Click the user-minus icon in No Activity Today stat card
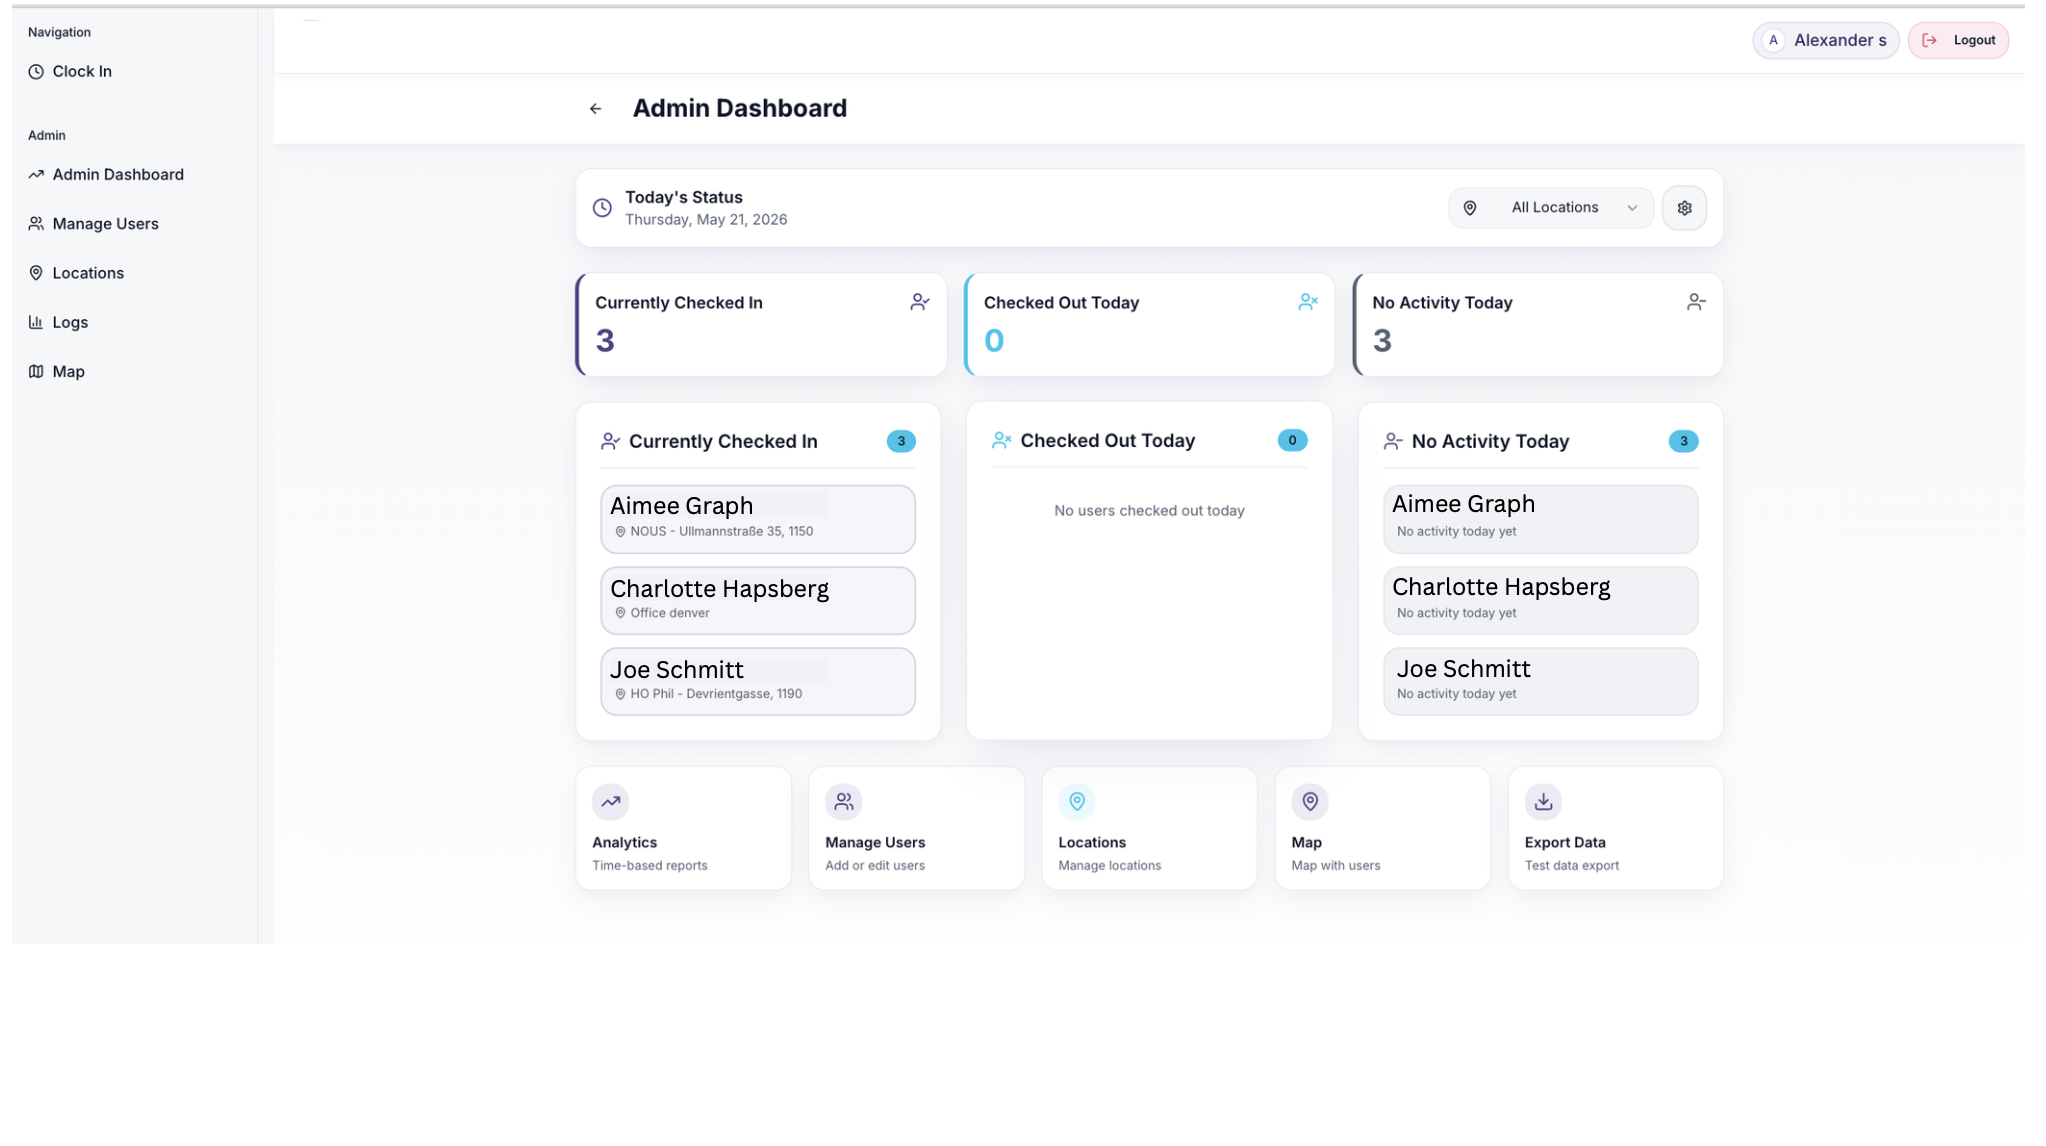Image resolution: width=2046 pixels, height=1146 pixels. 1696,302
